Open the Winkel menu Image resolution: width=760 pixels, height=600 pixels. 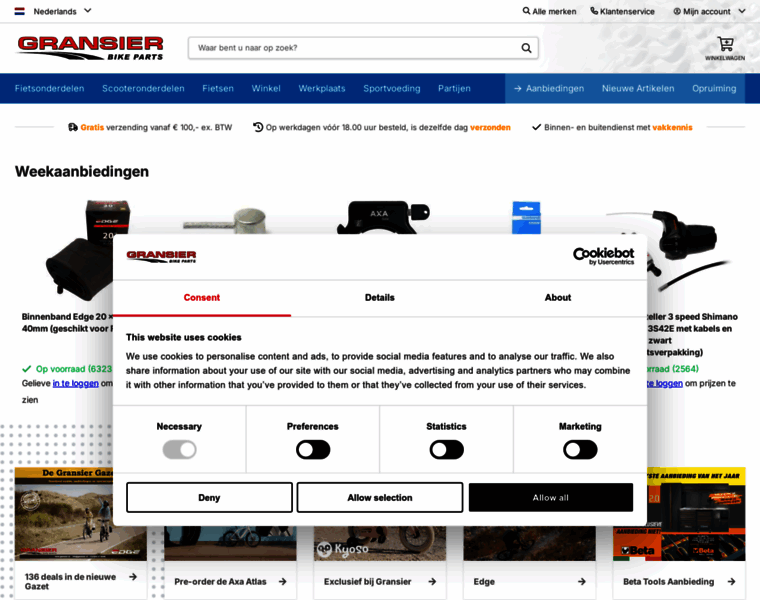click(266, 88)
